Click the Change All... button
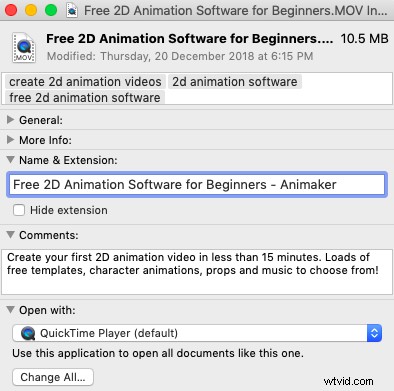The height and width of the screenshot is (391, 394). [53, 377]
